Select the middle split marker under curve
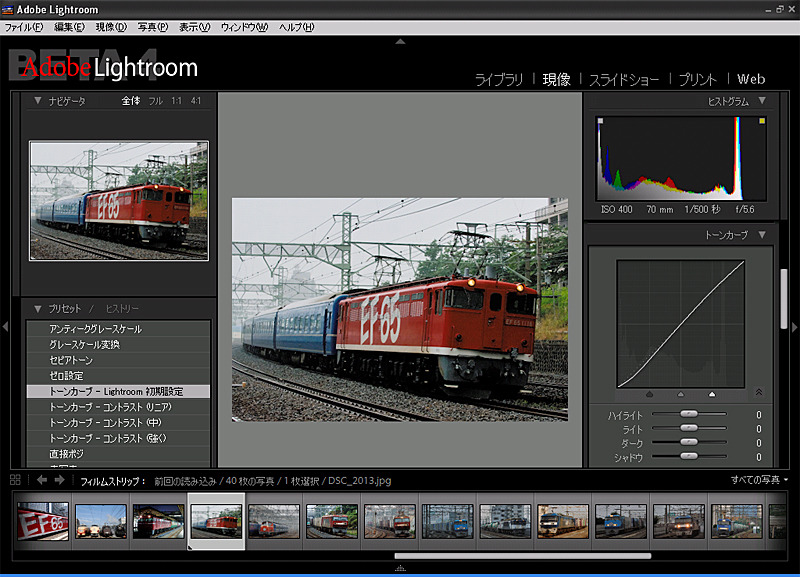 (x=681, y=394)
